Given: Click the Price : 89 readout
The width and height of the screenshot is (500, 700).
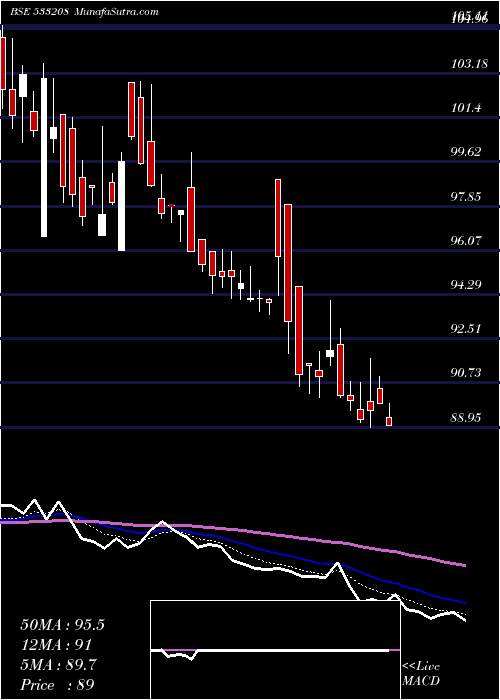Looking at the screenshot, I should (x=58, y=684).
